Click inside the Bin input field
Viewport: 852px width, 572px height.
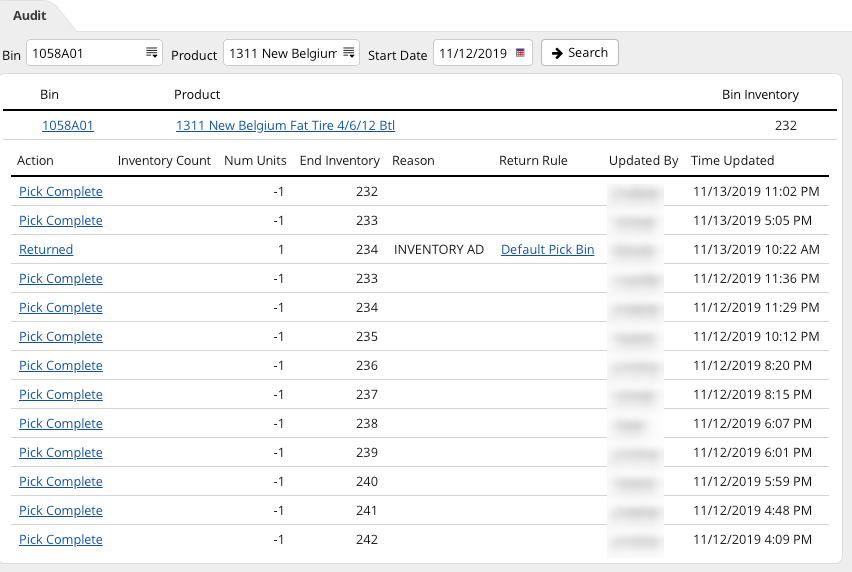point(85,53)
